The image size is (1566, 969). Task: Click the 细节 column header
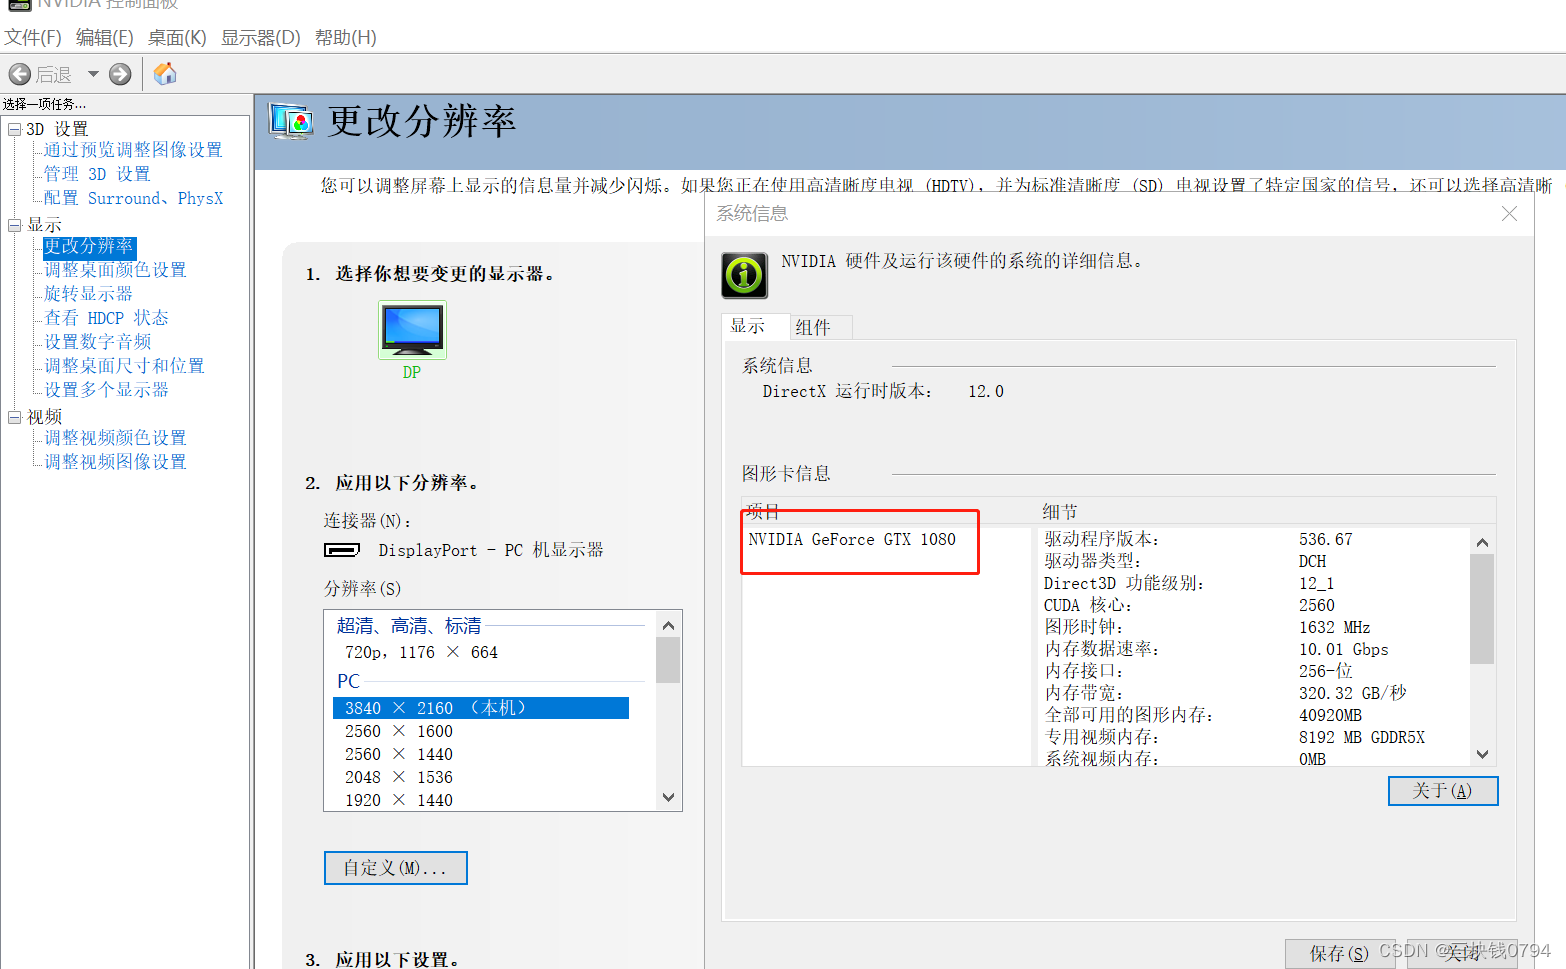coord(1060,512)
